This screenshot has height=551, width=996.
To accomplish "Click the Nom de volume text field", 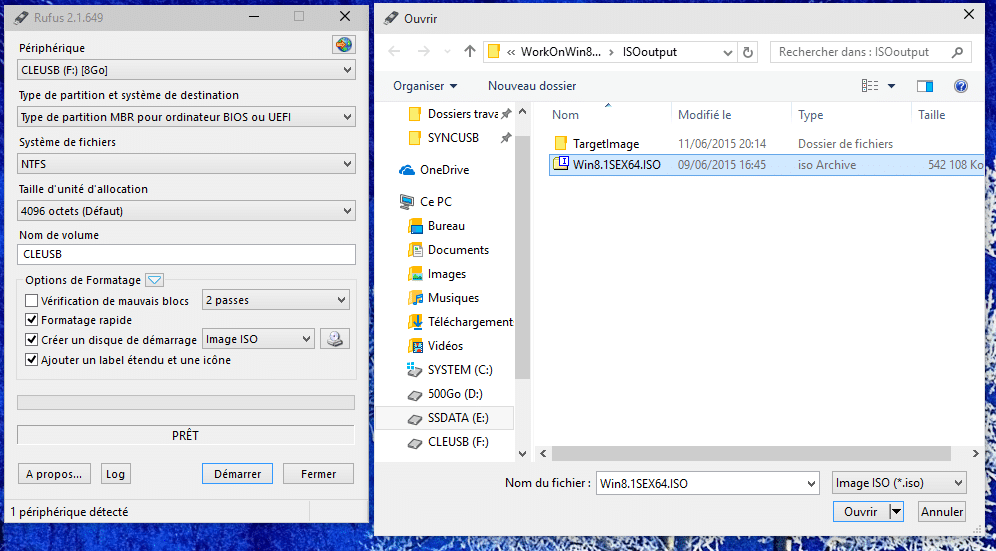I will click(186, 254).
